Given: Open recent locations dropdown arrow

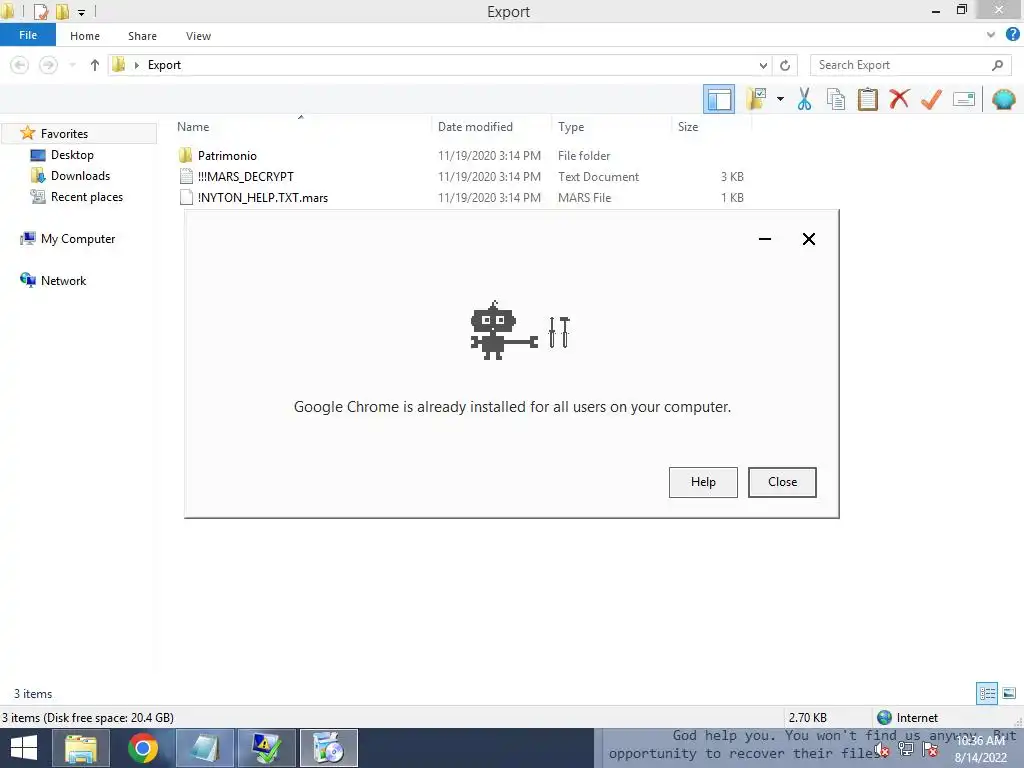Looking at the screenshot, I should click(x=72, y=65).
